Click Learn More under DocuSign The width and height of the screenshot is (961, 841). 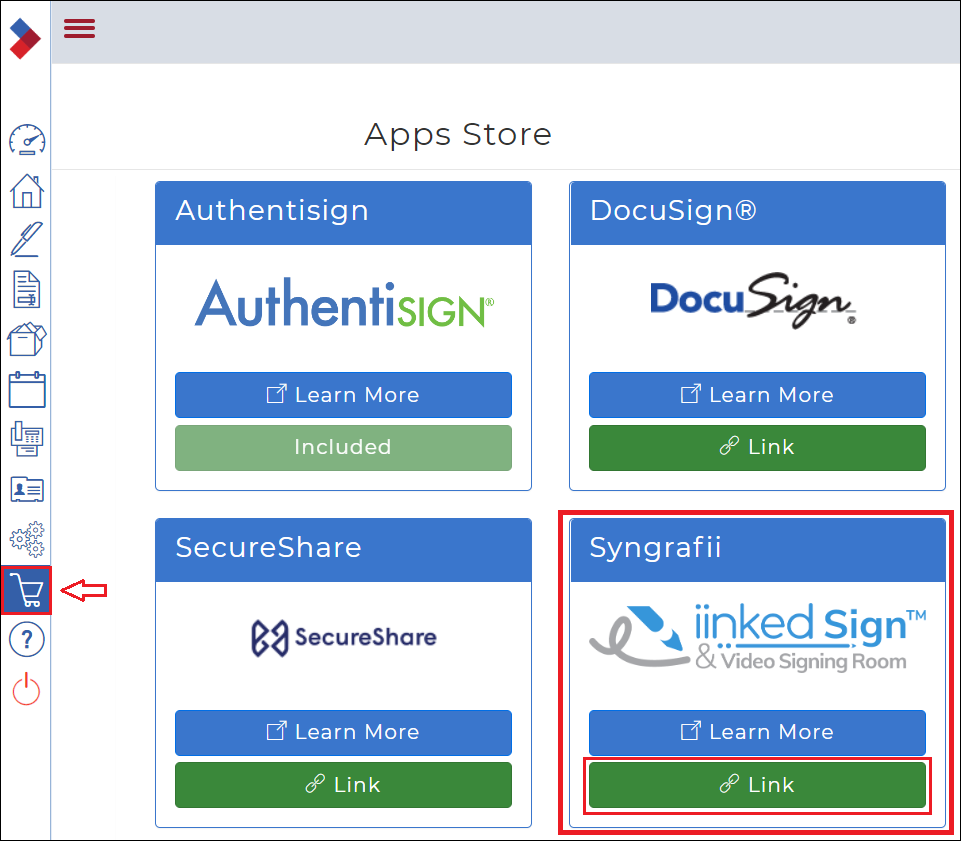(757, 395)
